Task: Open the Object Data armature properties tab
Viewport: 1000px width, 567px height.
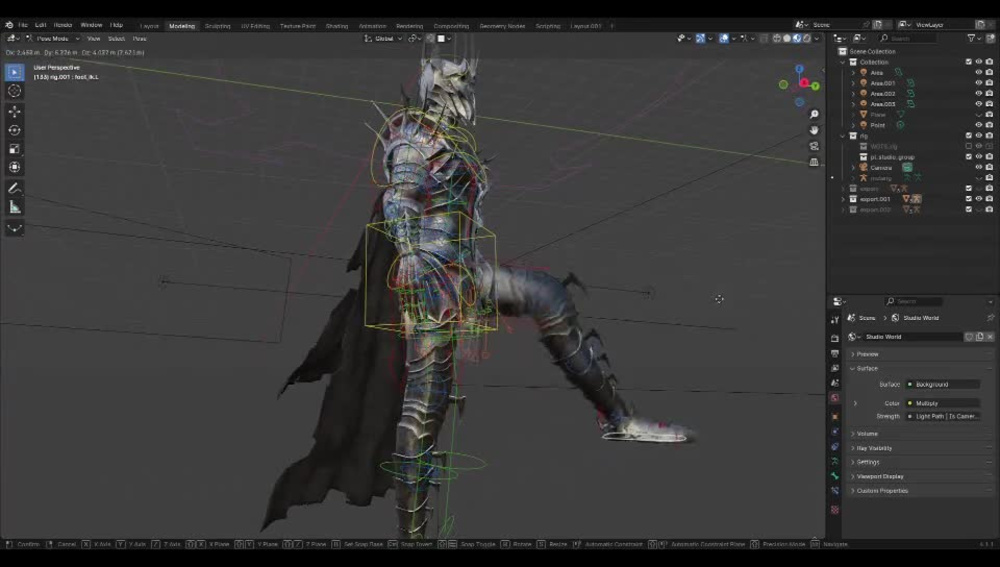Action: pos(835,461)
